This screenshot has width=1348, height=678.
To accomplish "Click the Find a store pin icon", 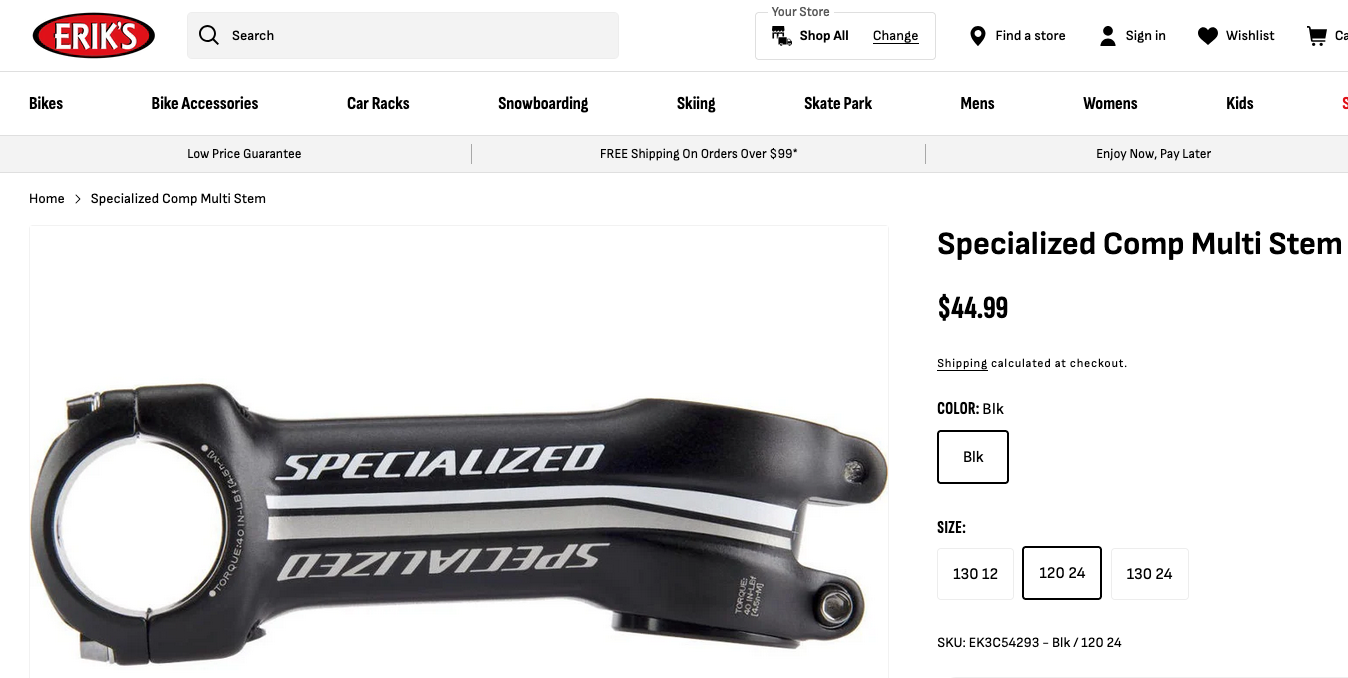I will pyautogui.click(x=978, y=36).
